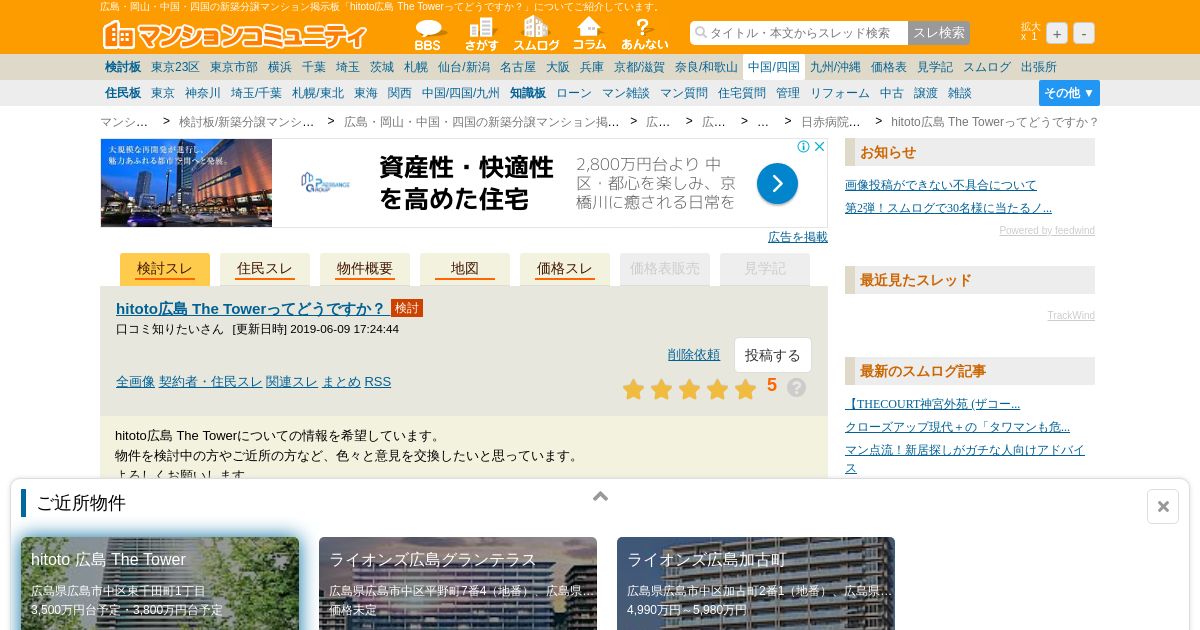This screenshot has width=1200, height=630.
Task: Open the RSS feed link
Action: pos(378,382)
